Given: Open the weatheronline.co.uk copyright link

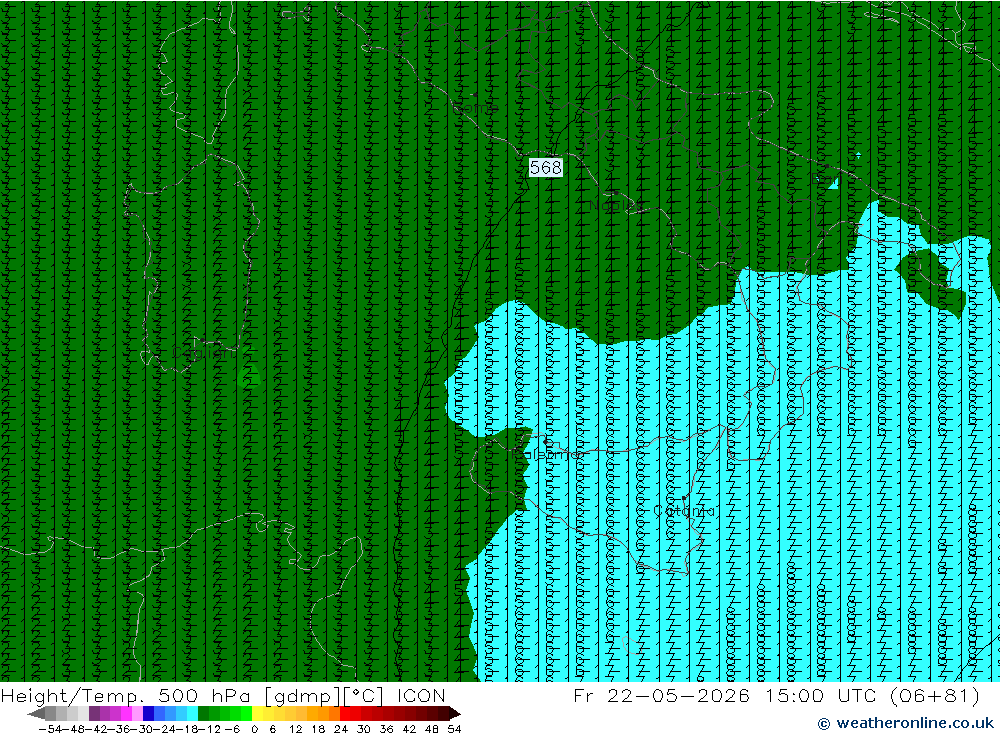Looking at the screenshot, I should (x=906, y=723).
